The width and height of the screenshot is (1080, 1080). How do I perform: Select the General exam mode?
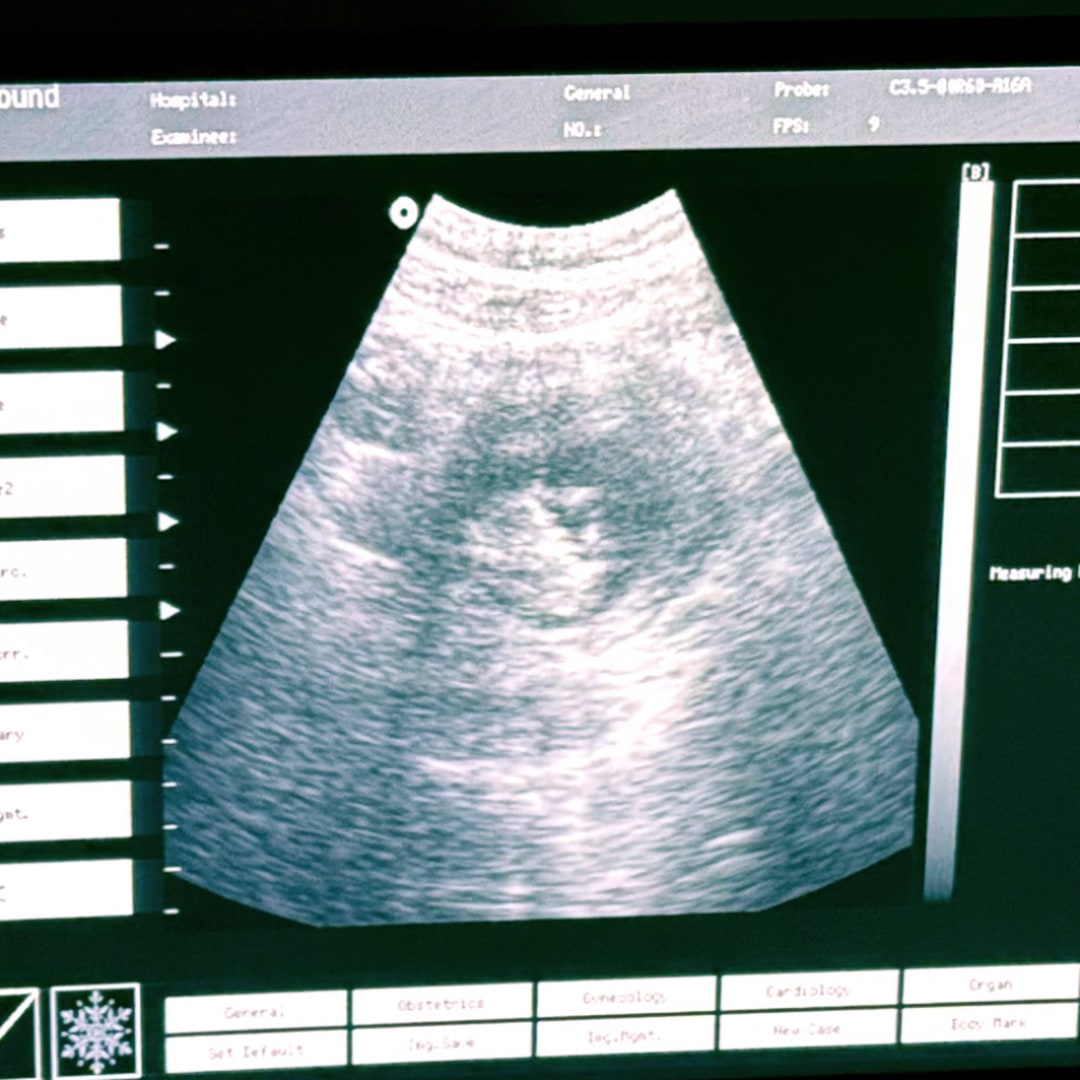256,1012
